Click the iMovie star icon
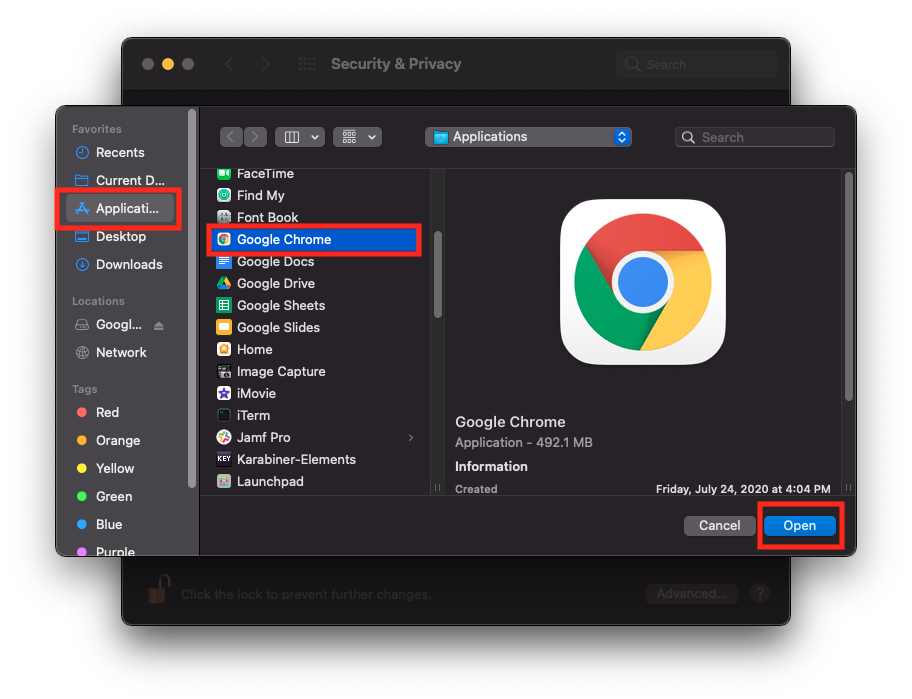Viewport: 912px width, 699px height. [224, 393]
